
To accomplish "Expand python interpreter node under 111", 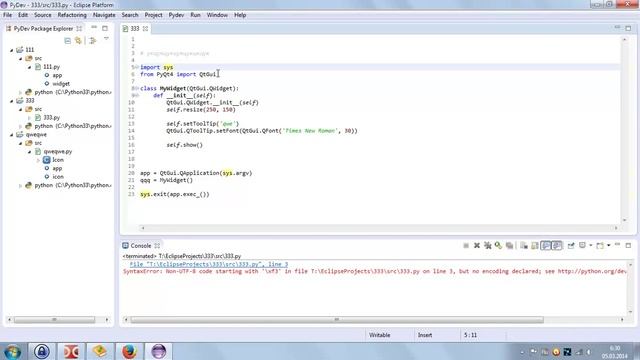I will [20, 93].
